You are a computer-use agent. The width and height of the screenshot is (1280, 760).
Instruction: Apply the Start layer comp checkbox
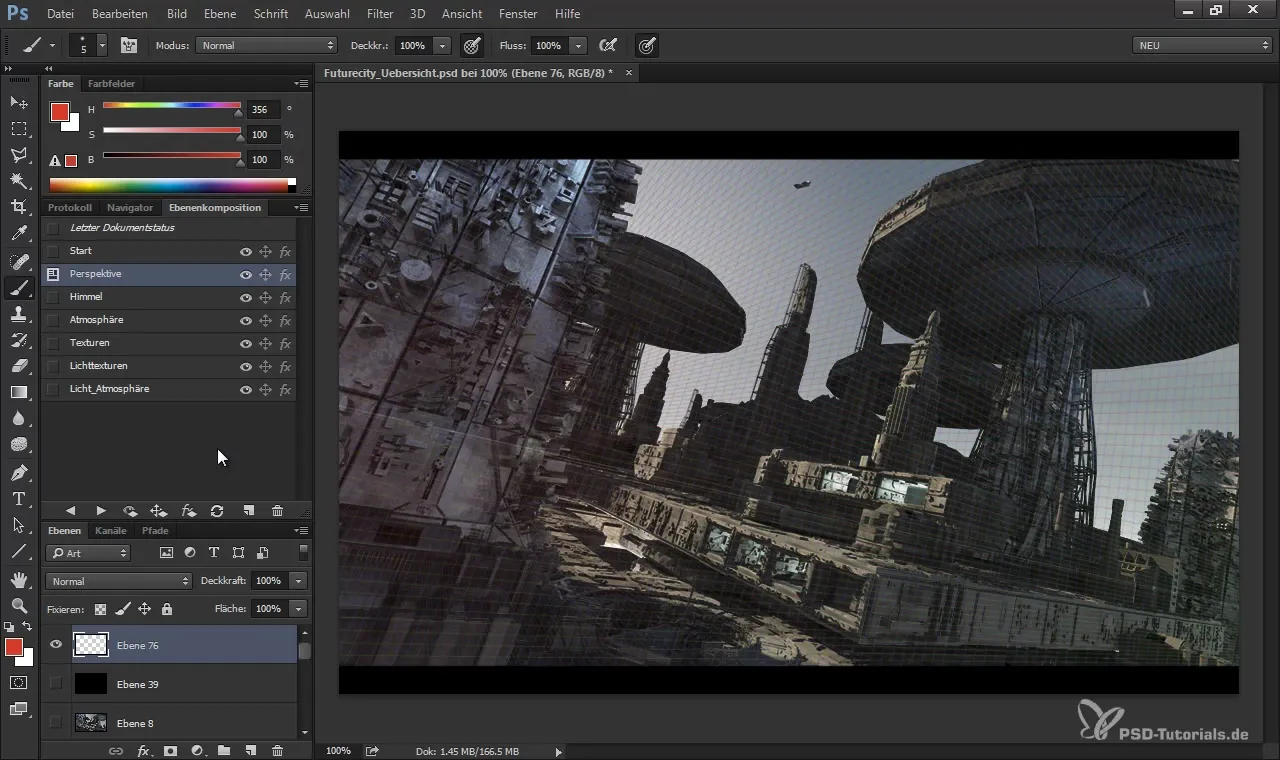(53, 251)
